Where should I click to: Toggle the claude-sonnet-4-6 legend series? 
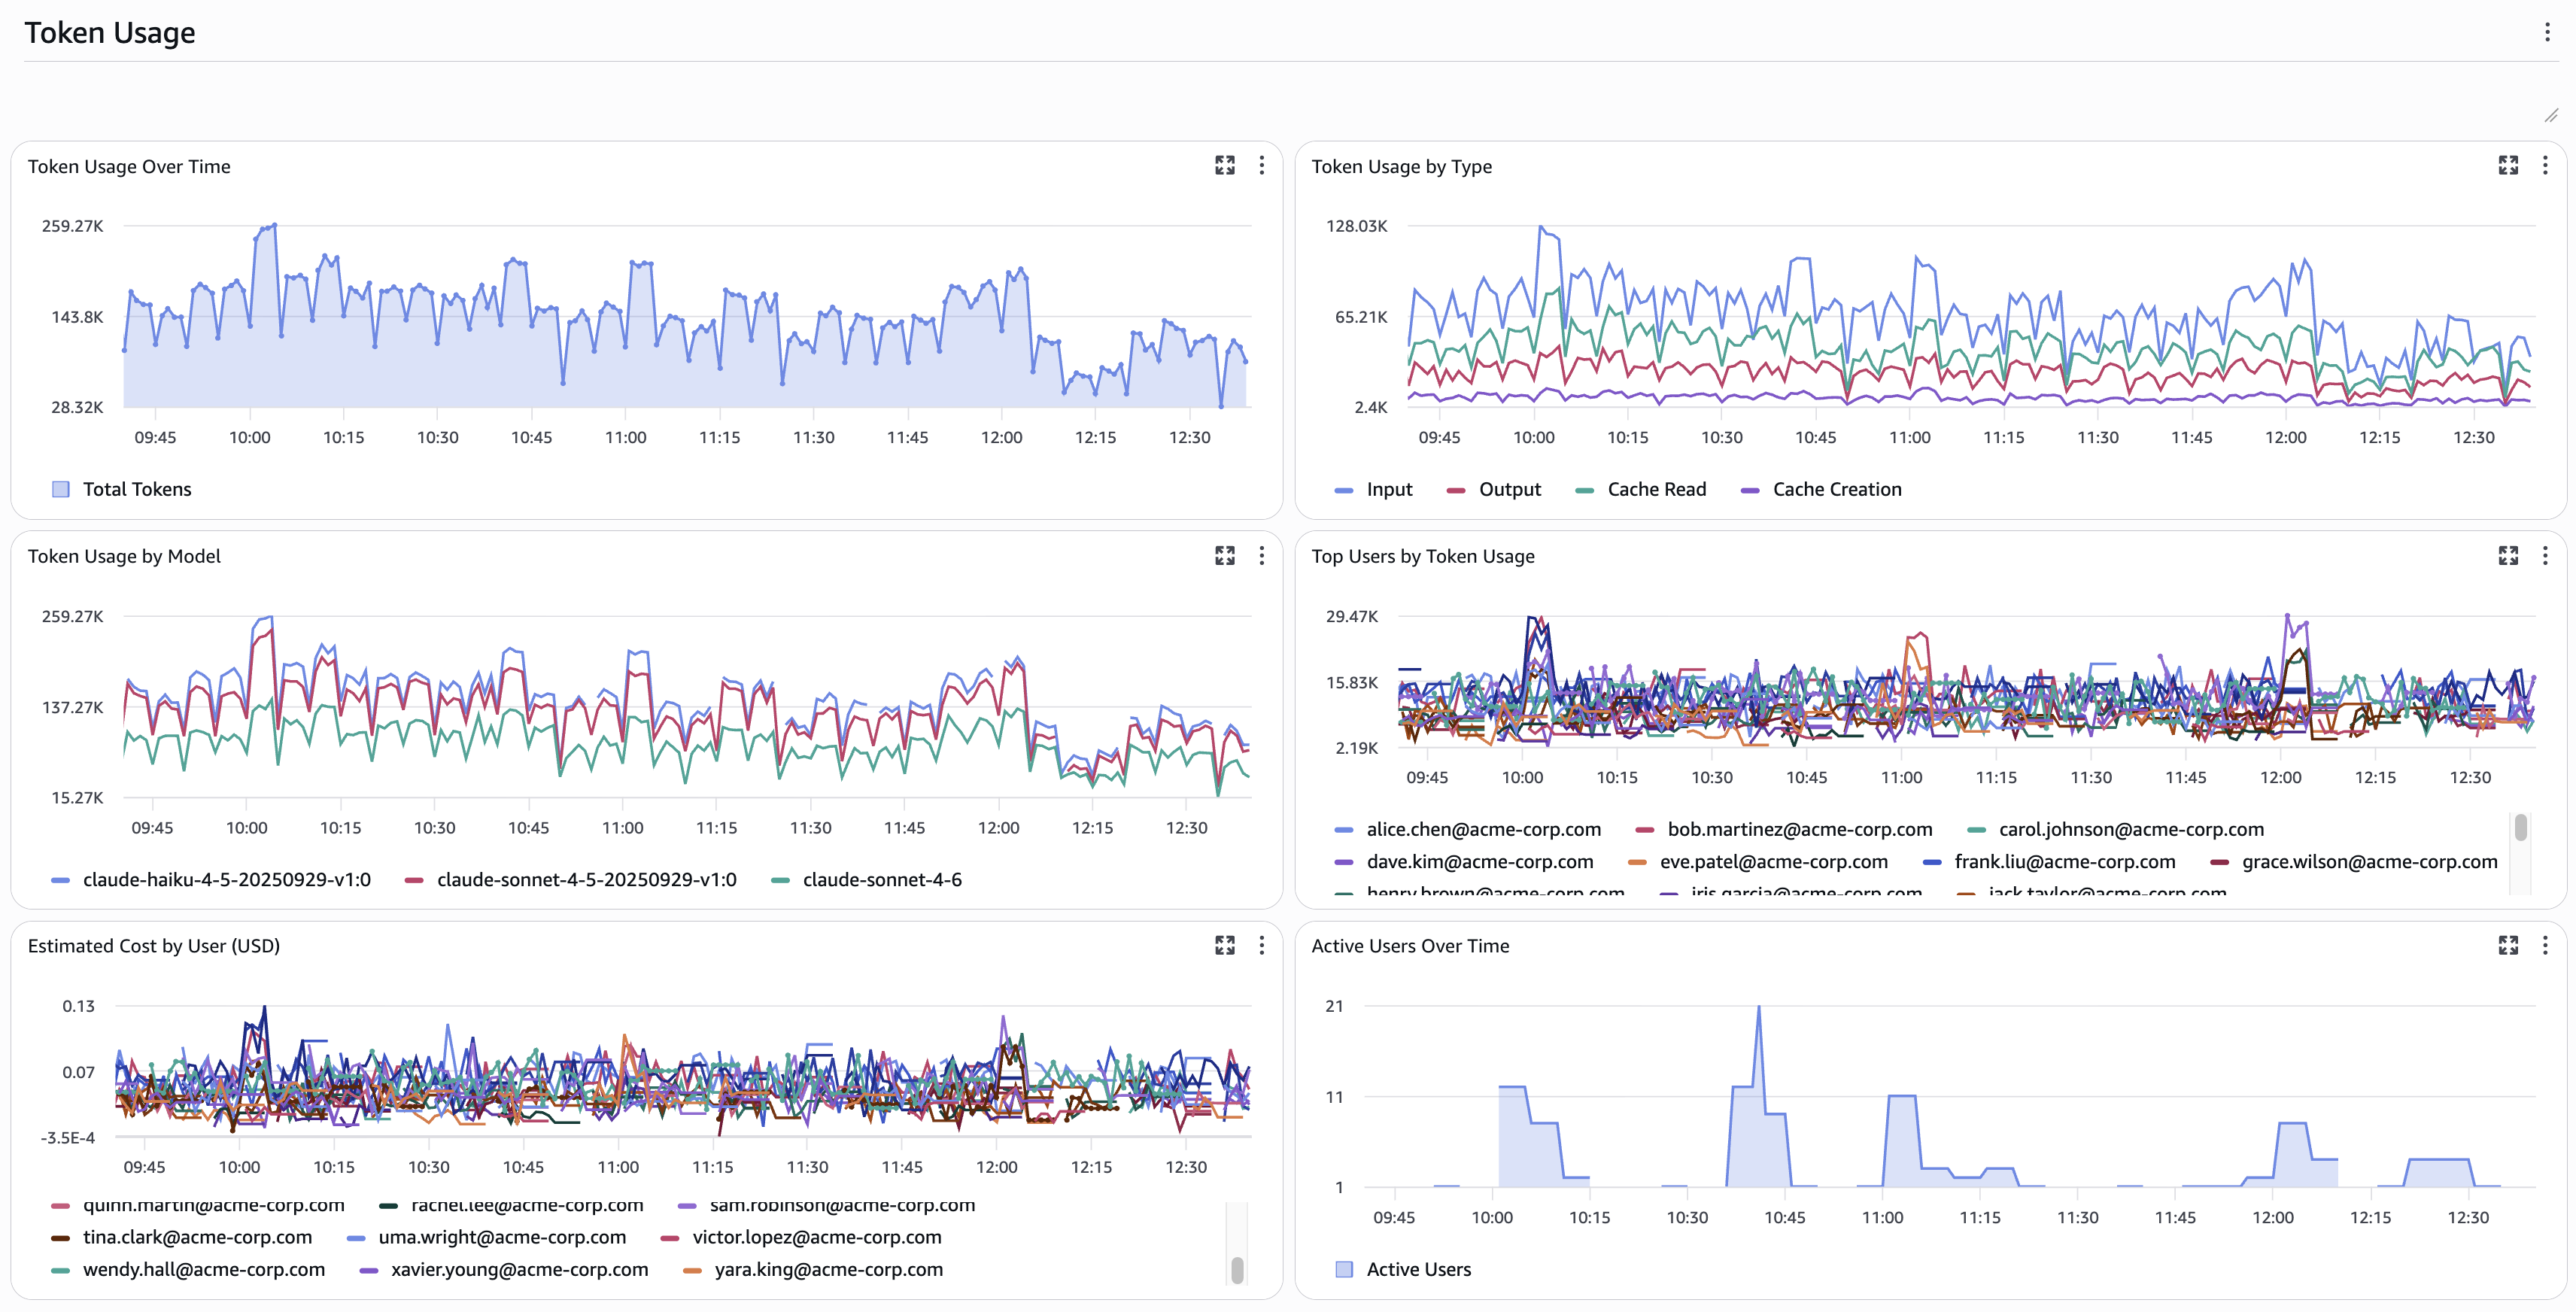click(x=866, y=879)
